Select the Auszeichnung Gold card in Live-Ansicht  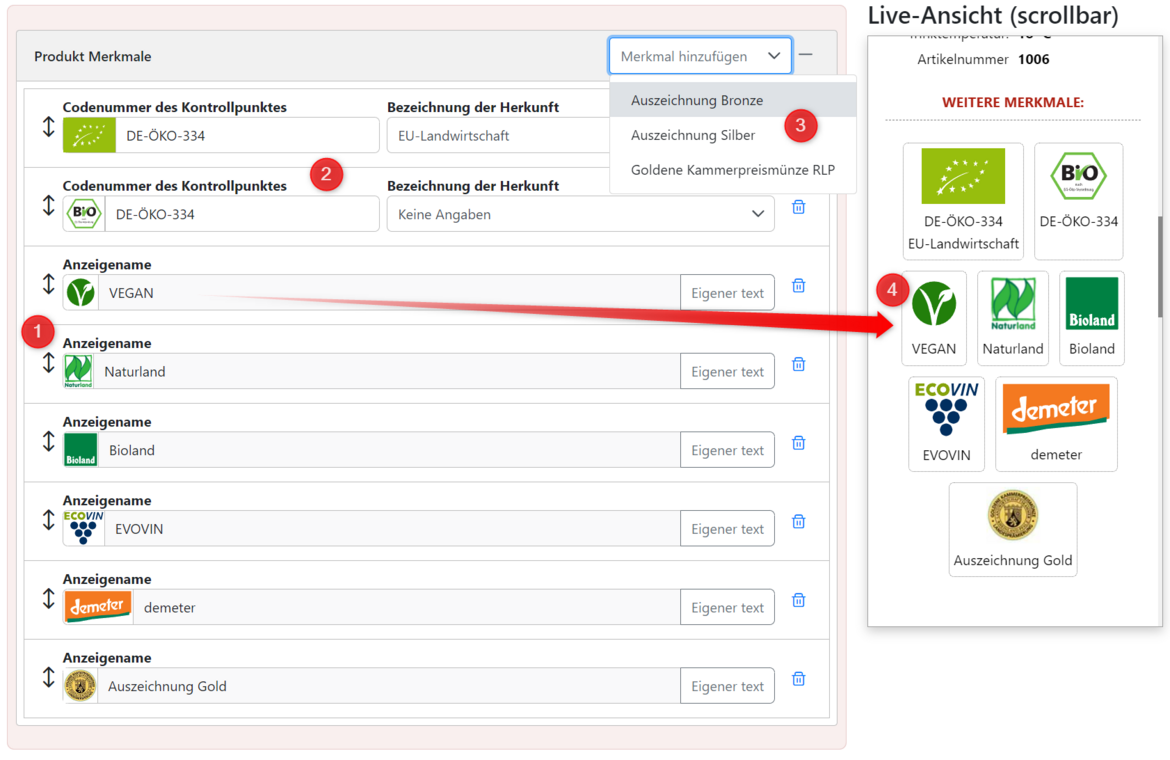click(1013, 530)
